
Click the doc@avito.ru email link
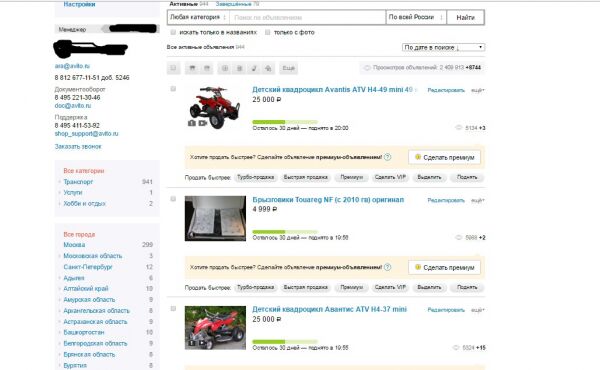(73, 106)
